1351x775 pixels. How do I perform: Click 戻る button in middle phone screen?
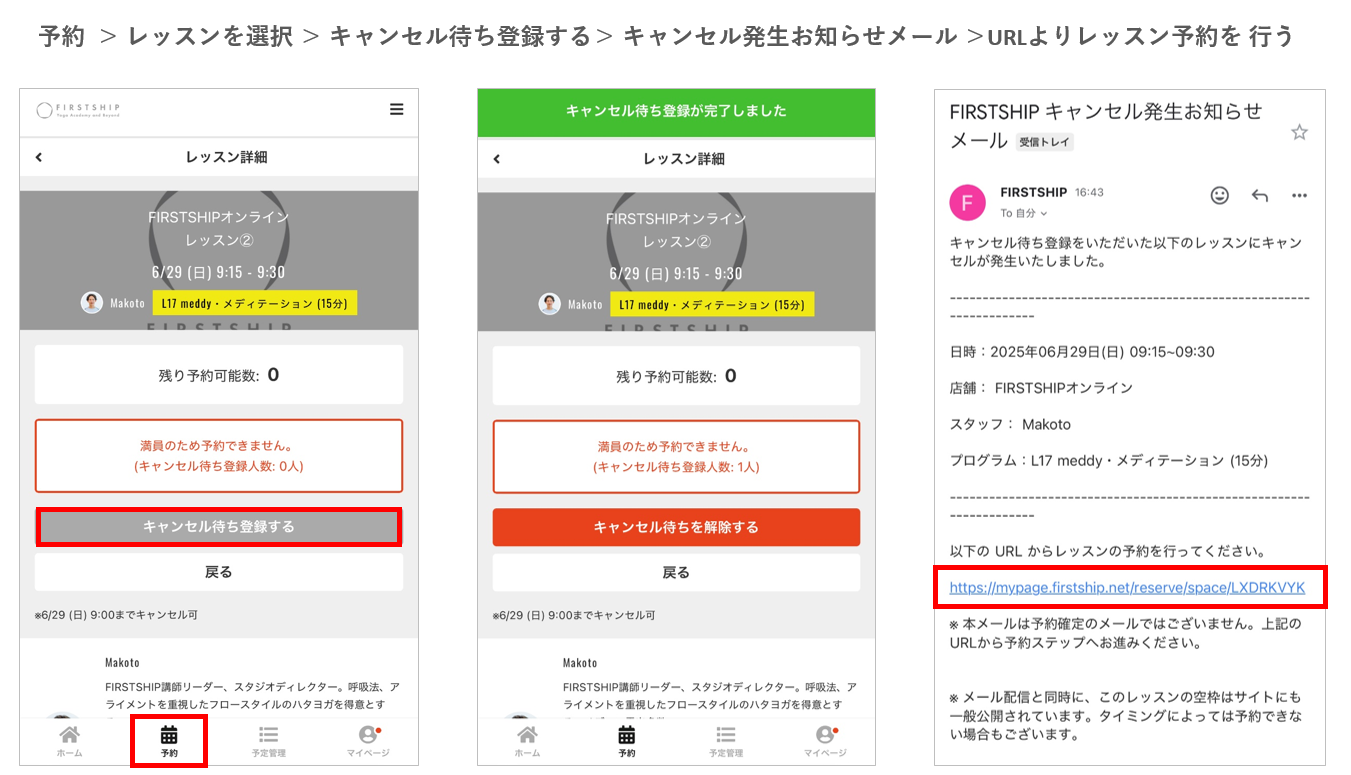click(x=676, y=572)
